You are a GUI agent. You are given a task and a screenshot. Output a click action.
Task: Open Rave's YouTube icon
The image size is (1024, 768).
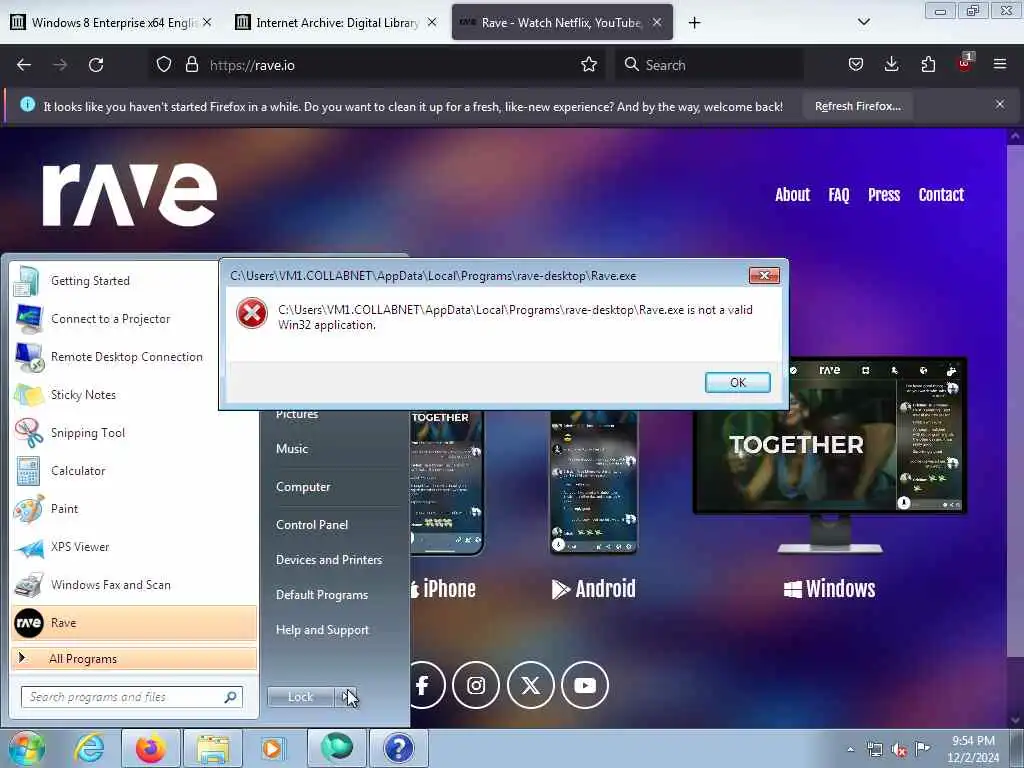[585, 685]
